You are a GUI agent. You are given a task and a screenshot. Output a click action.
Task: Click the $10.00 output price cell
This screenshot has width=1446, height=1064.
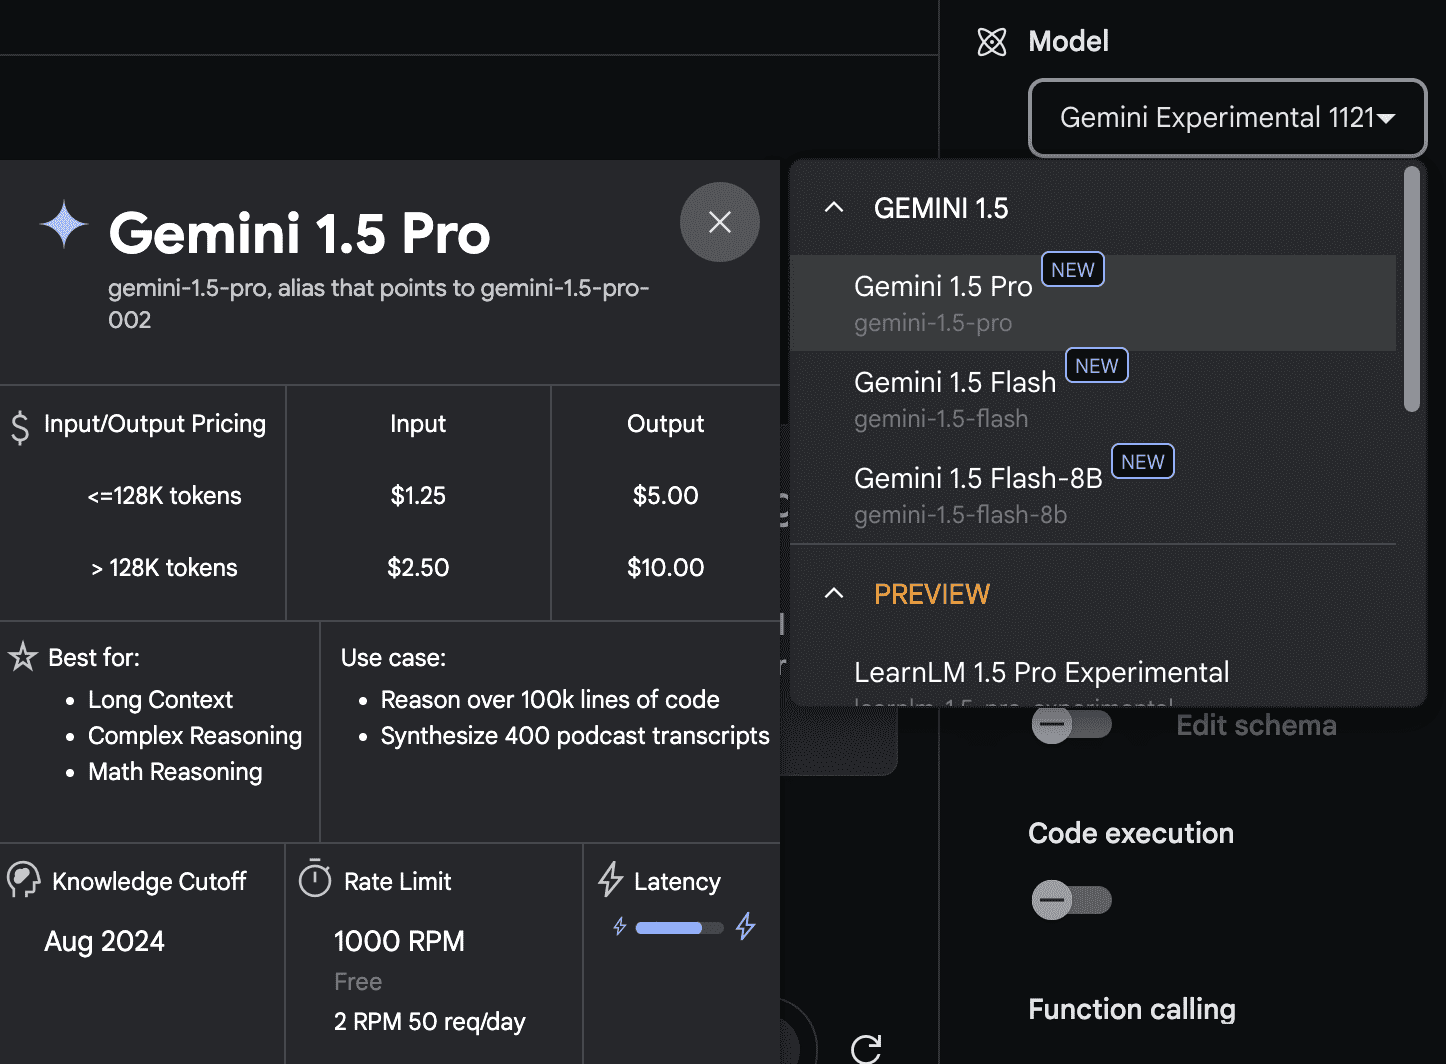[x=666, y=568]
